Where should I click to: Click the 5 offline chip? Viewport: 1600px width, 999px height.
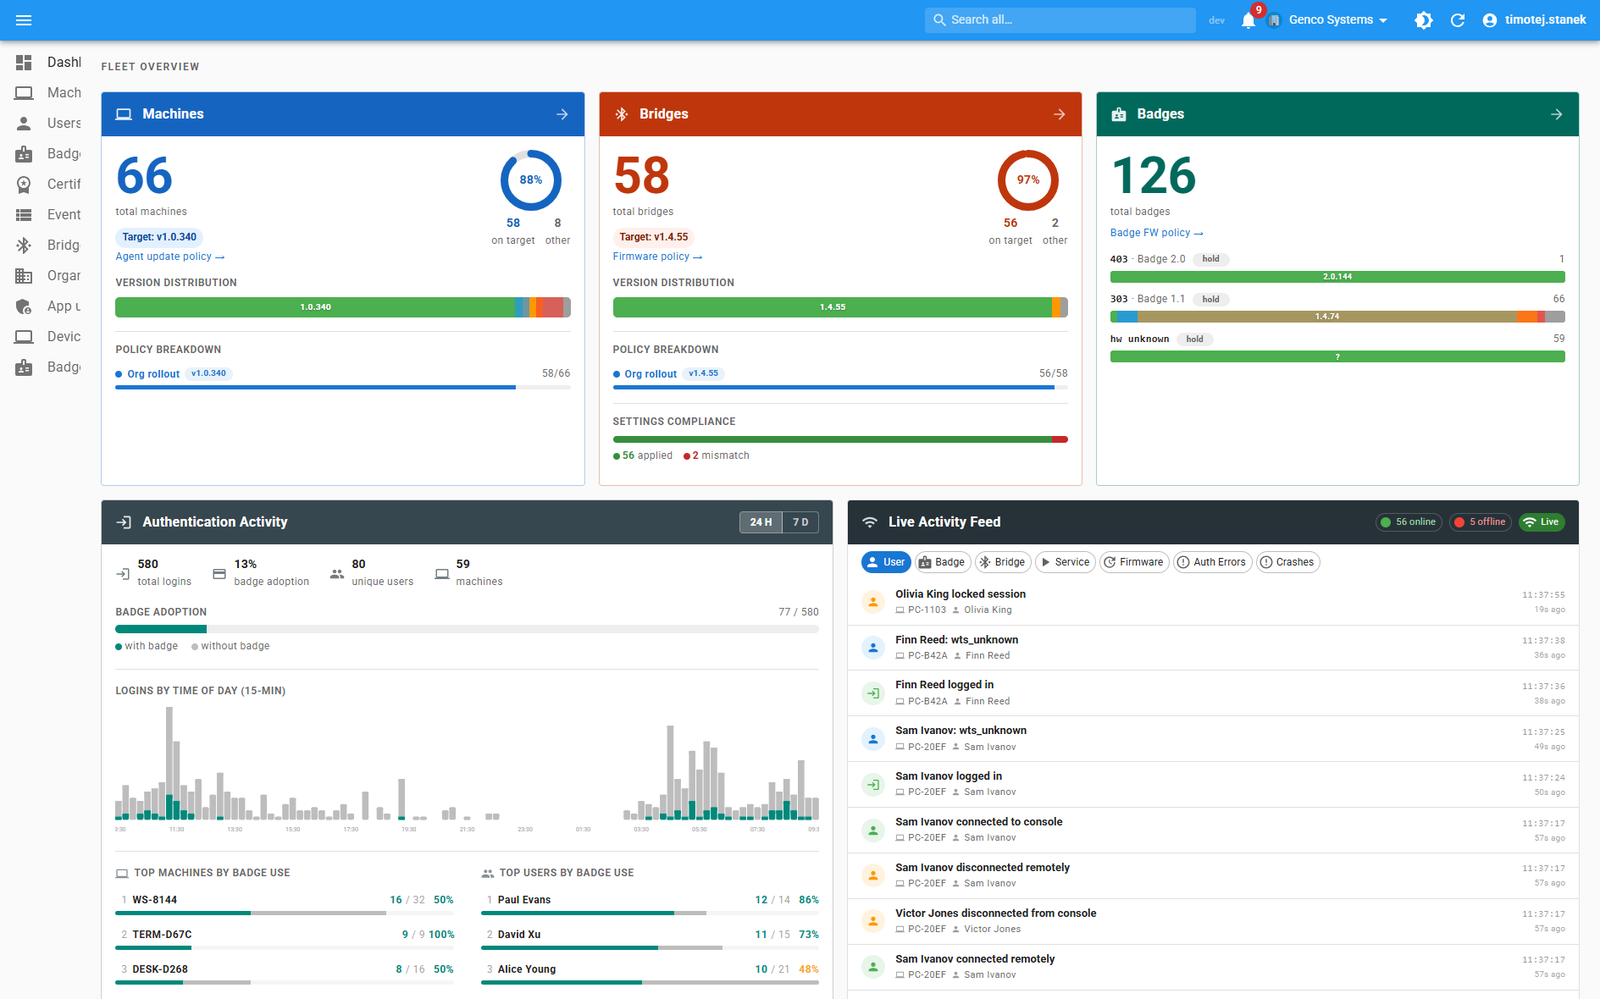pos(1480,522)
